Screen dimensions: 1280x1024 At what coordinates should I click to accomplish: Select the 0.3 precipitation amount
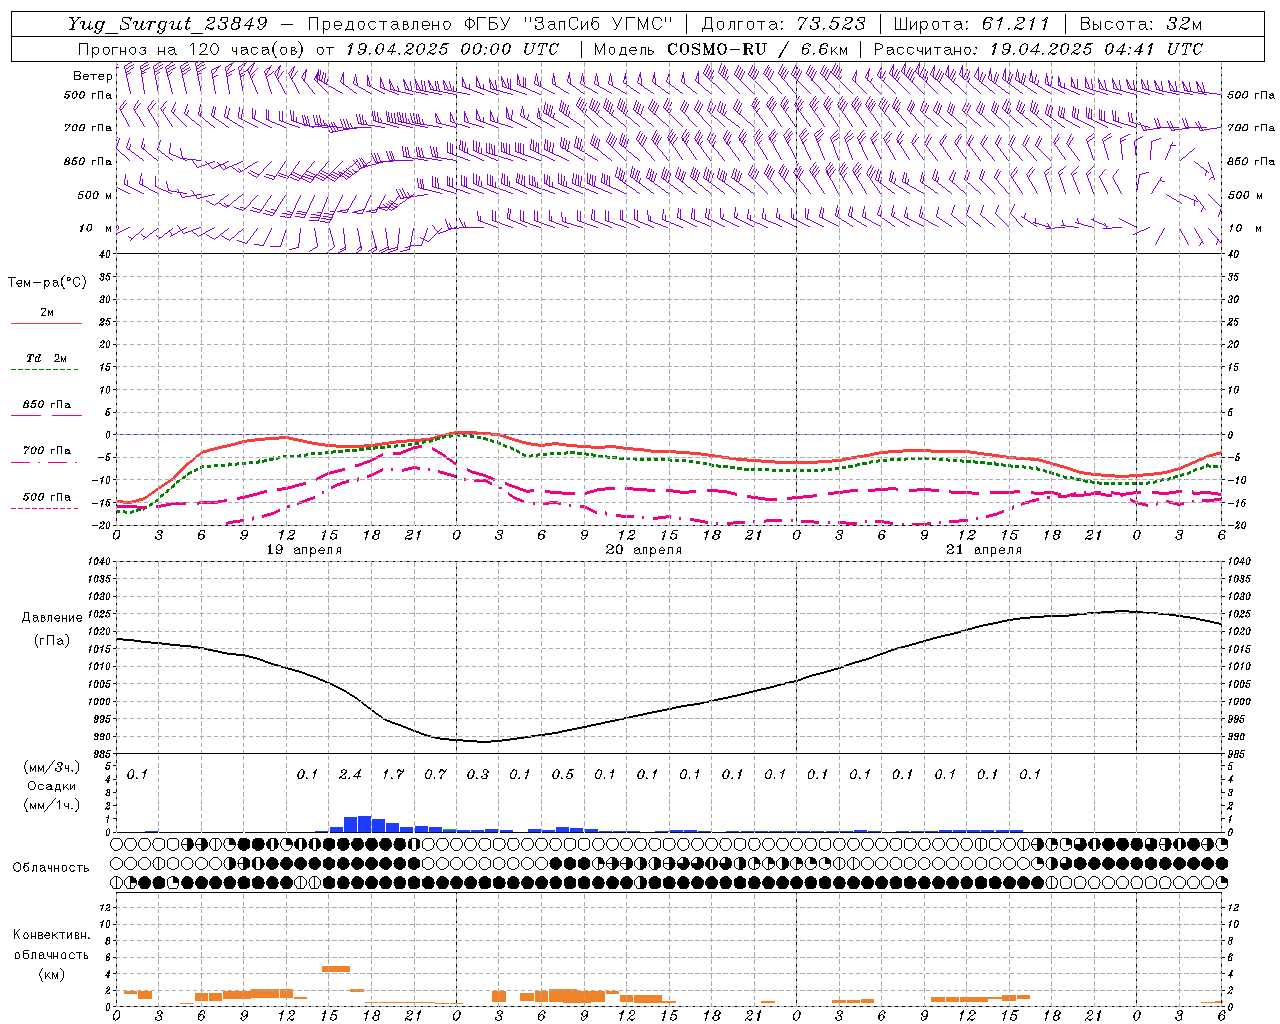coord(478,774)
